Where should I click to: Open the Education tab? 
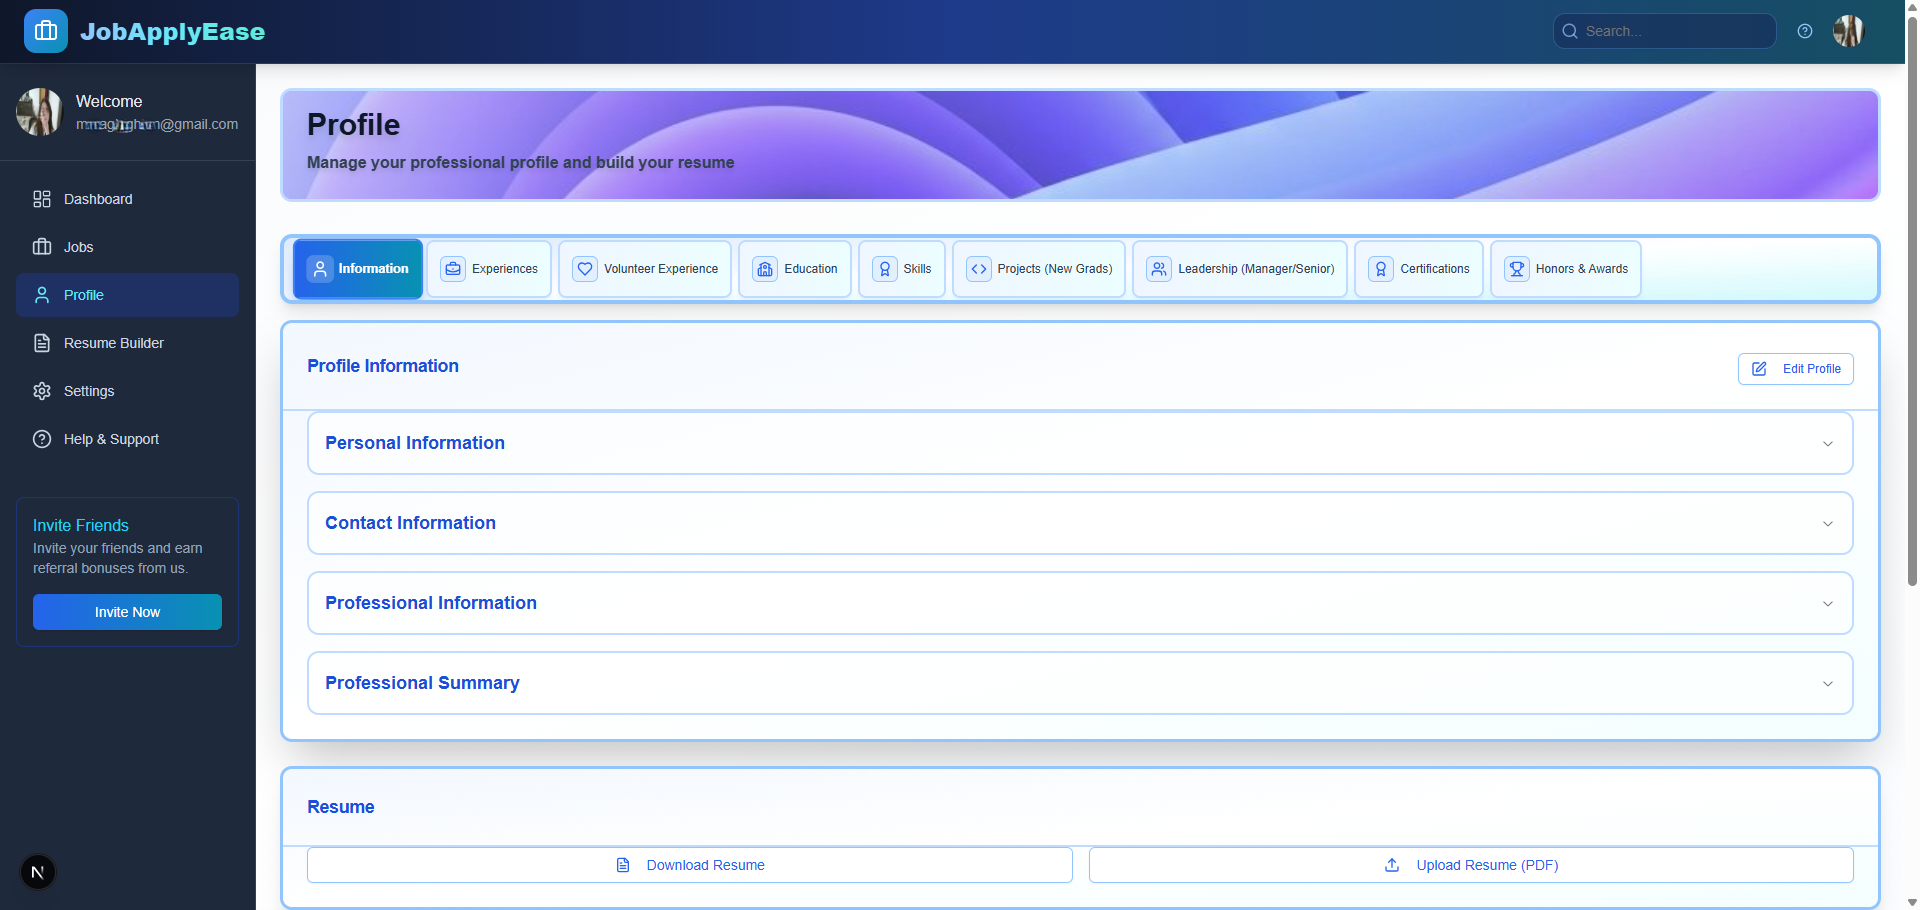point(795,269)
